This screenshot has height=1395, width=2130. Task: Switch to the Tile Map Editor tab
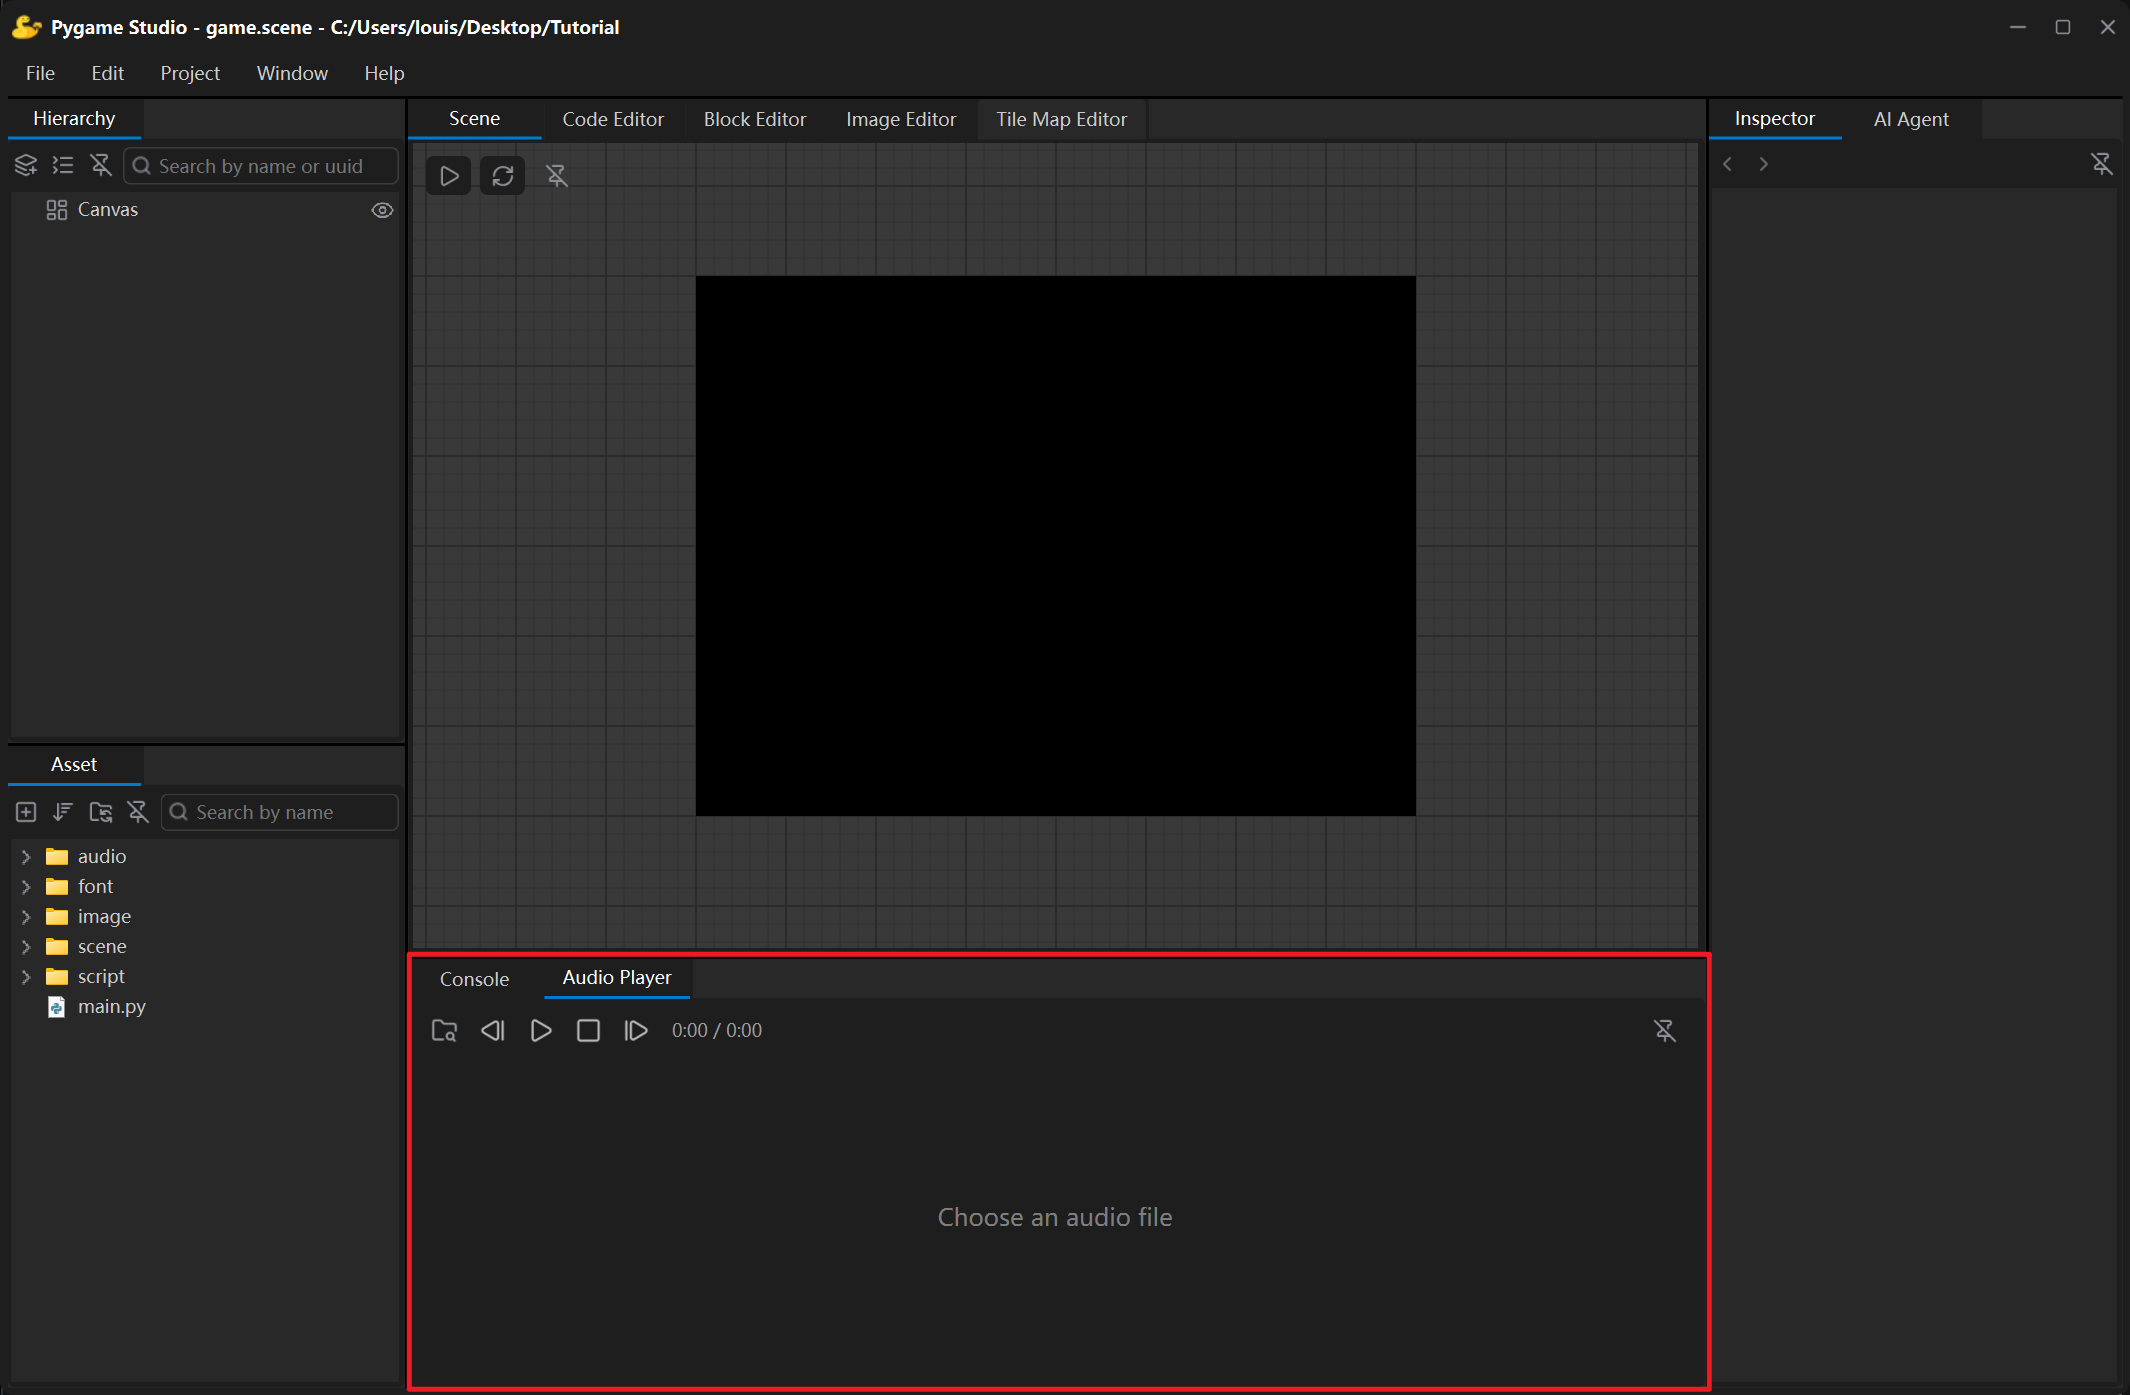click(1061, 119)
